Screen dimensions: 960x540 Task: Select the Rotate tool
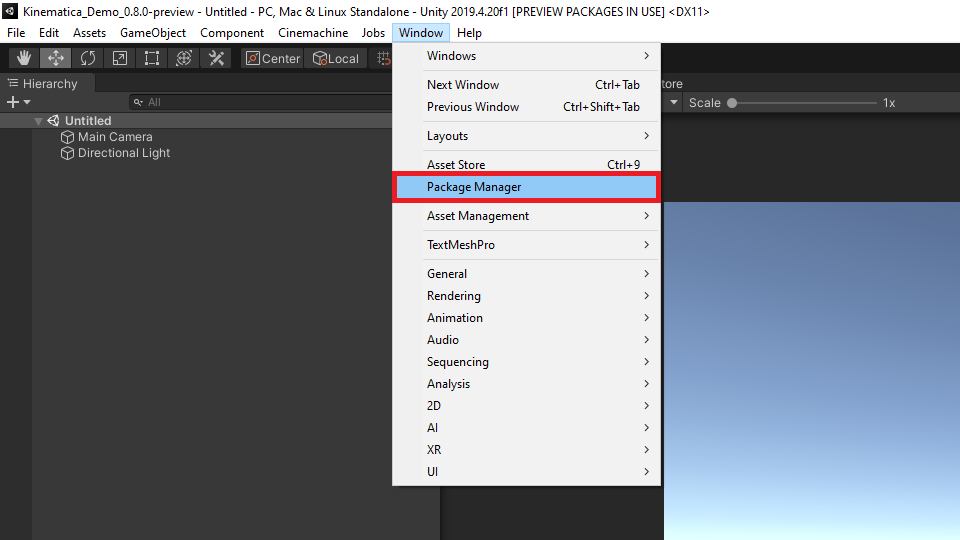[x=88, y=58]
